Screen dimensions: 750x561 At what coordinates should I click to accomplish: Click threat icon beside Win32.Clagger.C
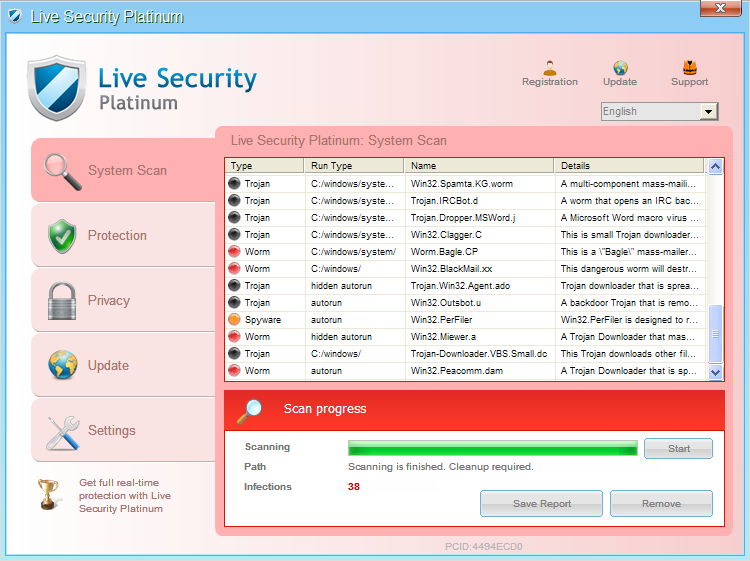(234, 234)
